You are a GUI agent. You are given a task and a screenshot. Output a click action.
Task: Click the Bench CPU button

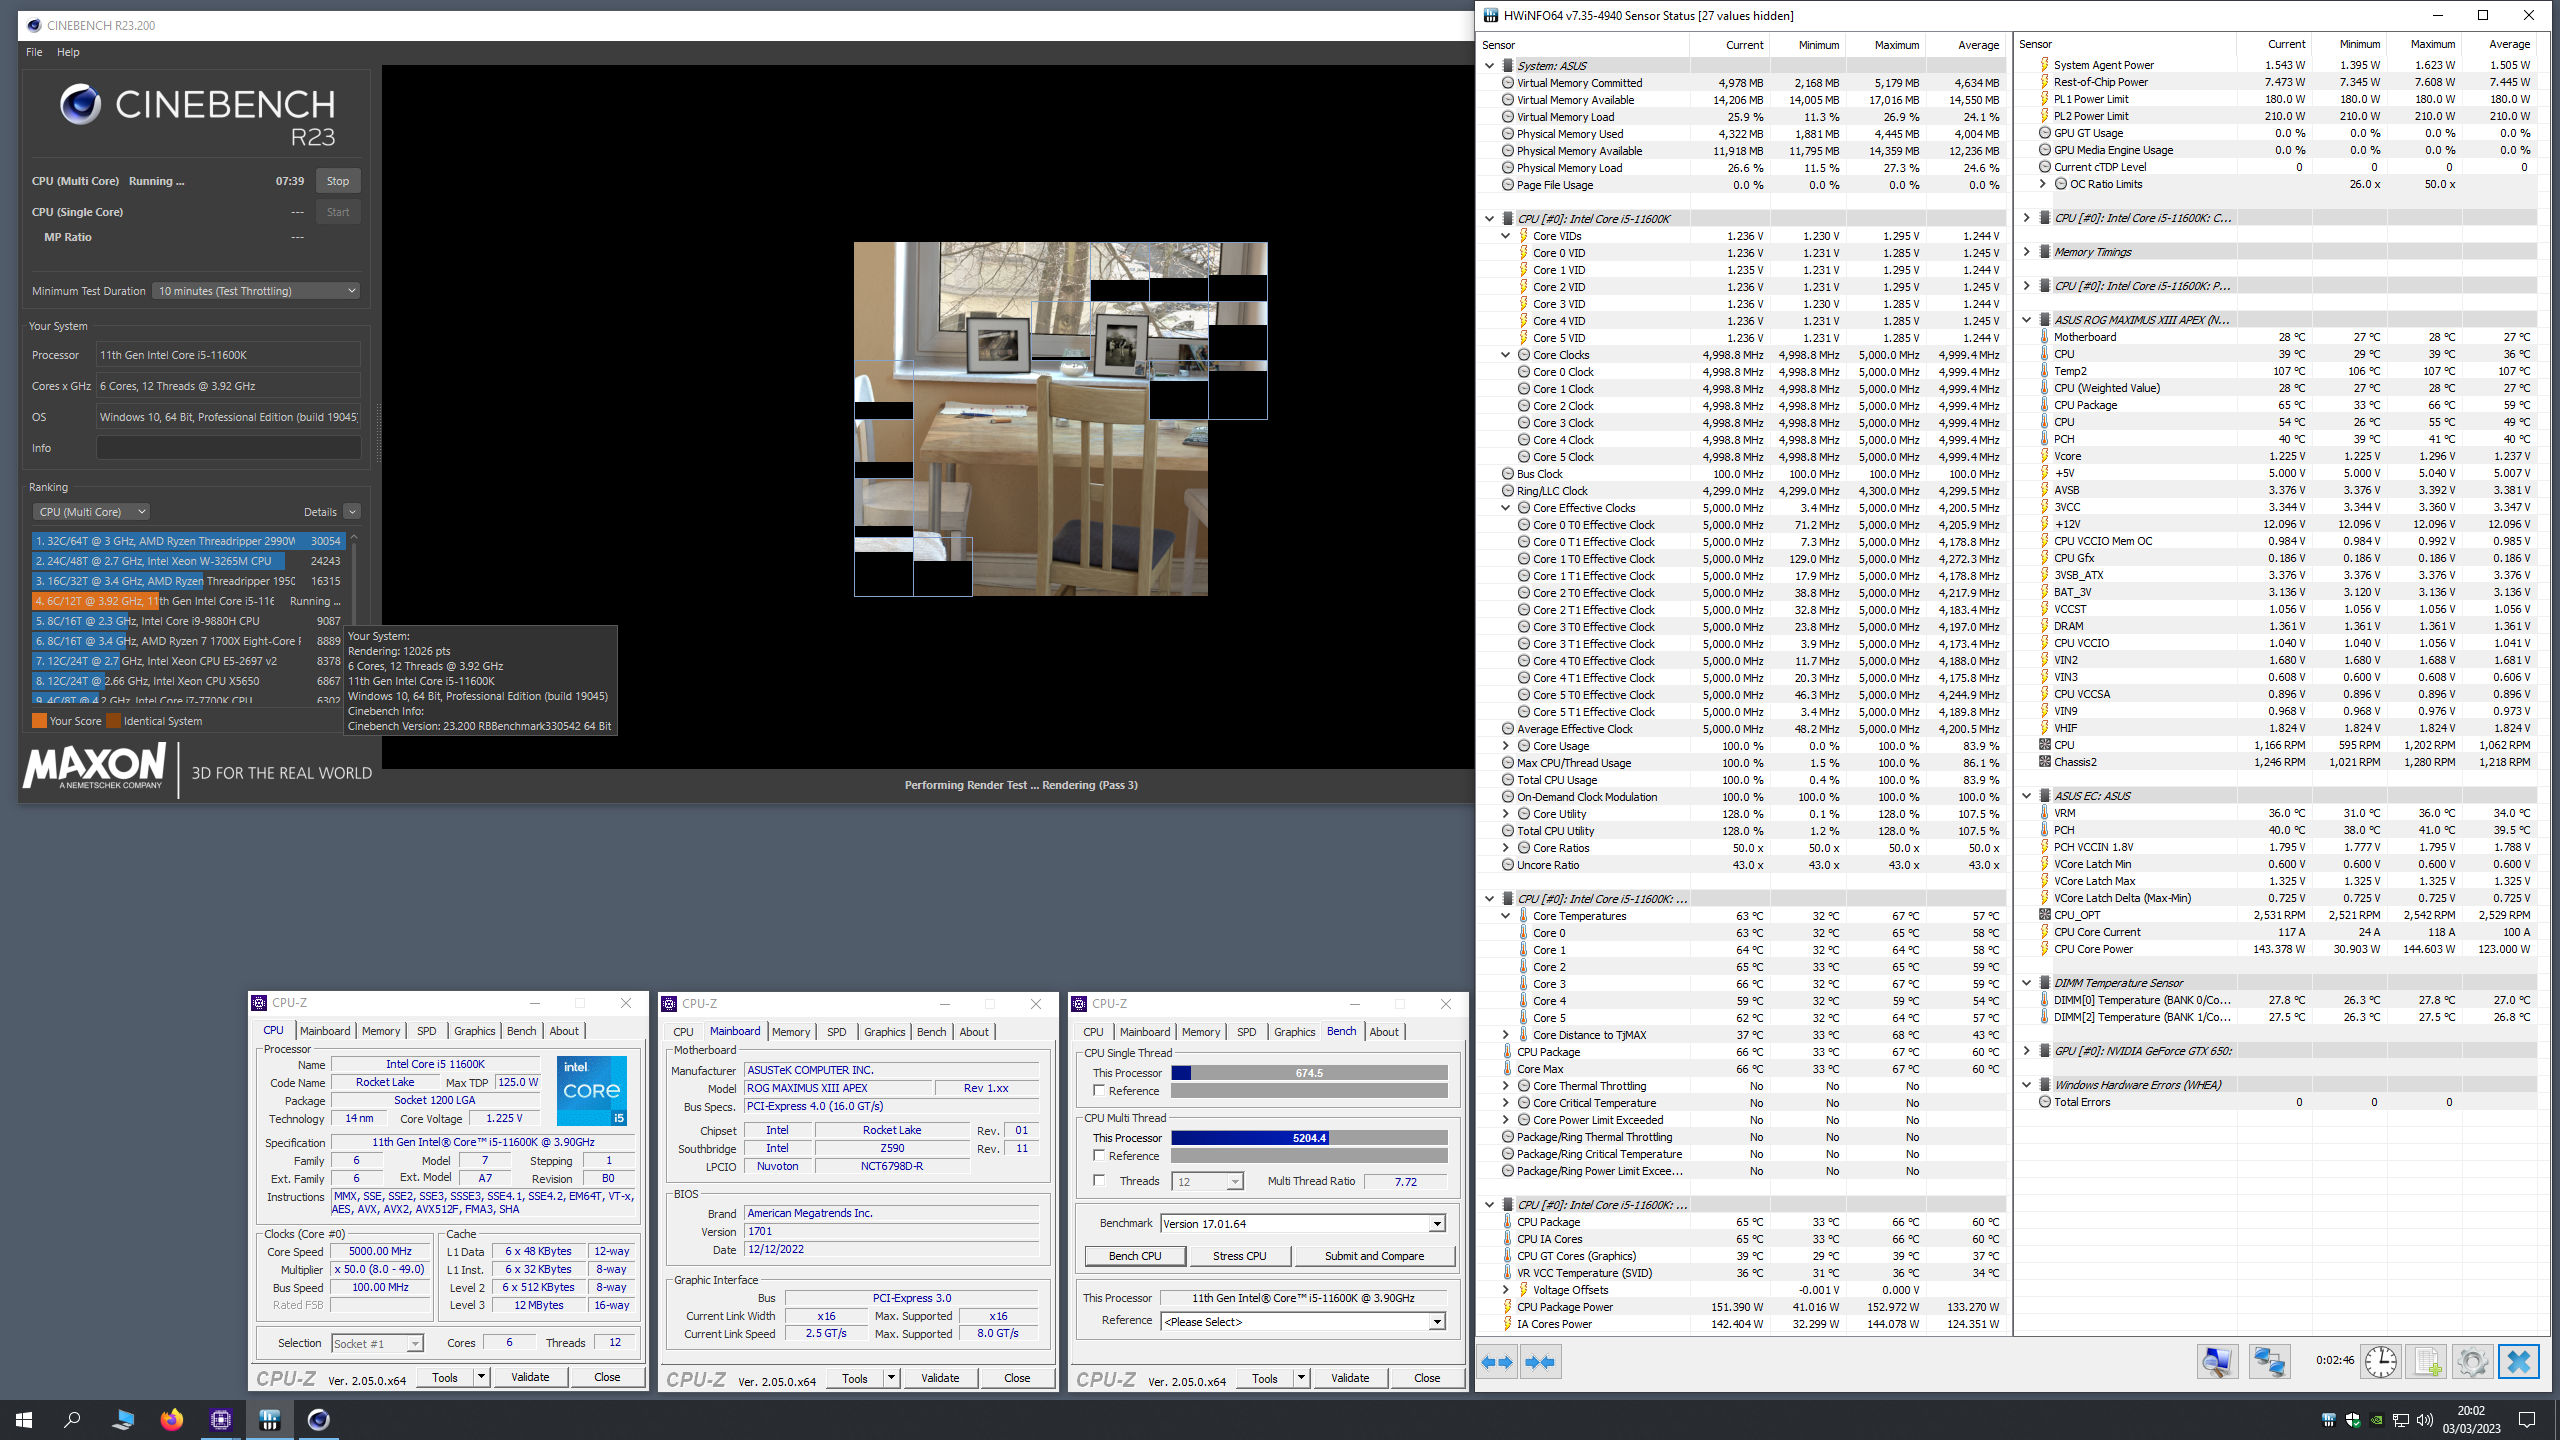pyautogui.click(x=1135, y=1256)
